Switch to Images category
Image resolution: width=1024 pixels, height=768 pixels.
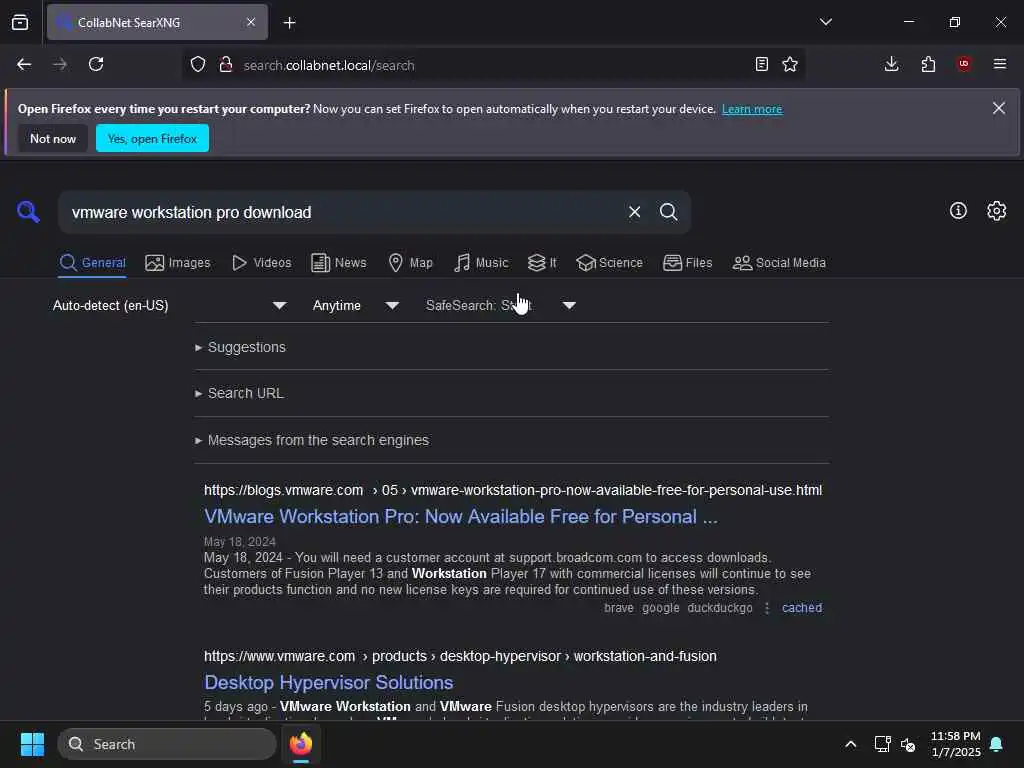[178, 263]
